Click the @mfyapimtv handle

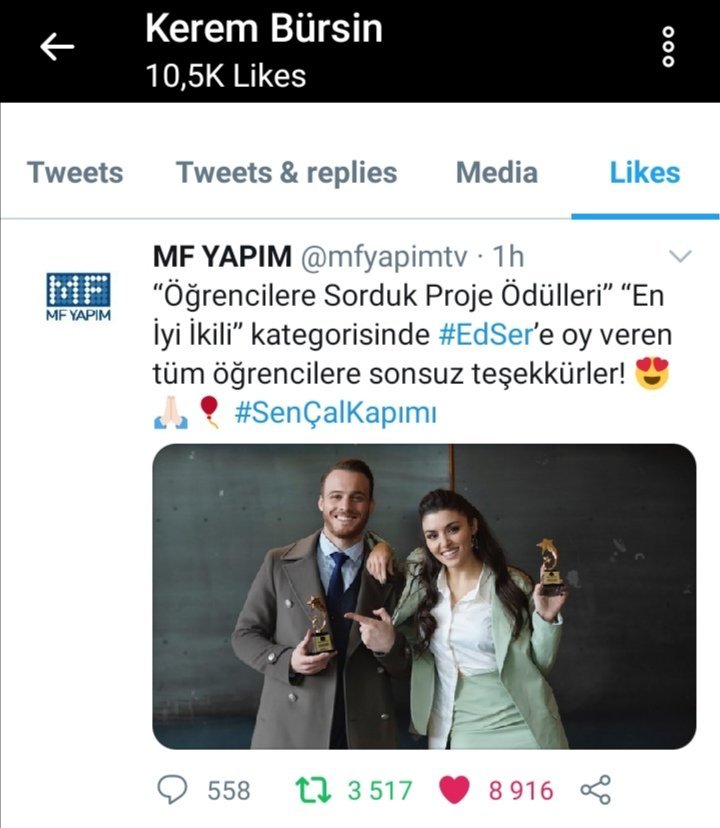pos(384,257)
